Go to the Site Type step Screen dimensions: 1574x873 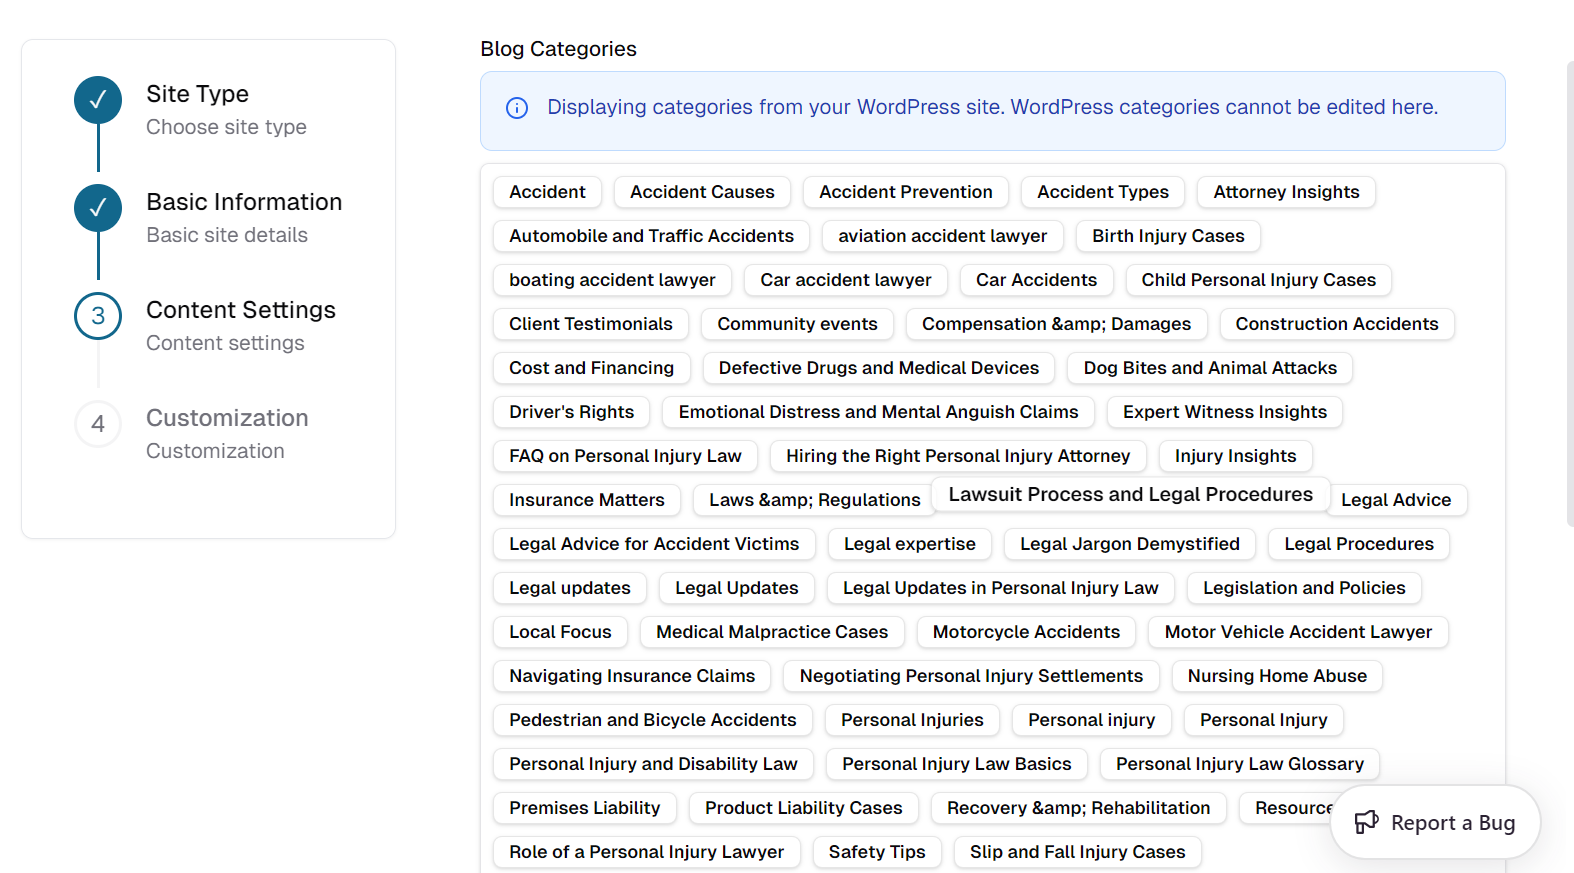[x=198, y=94]
